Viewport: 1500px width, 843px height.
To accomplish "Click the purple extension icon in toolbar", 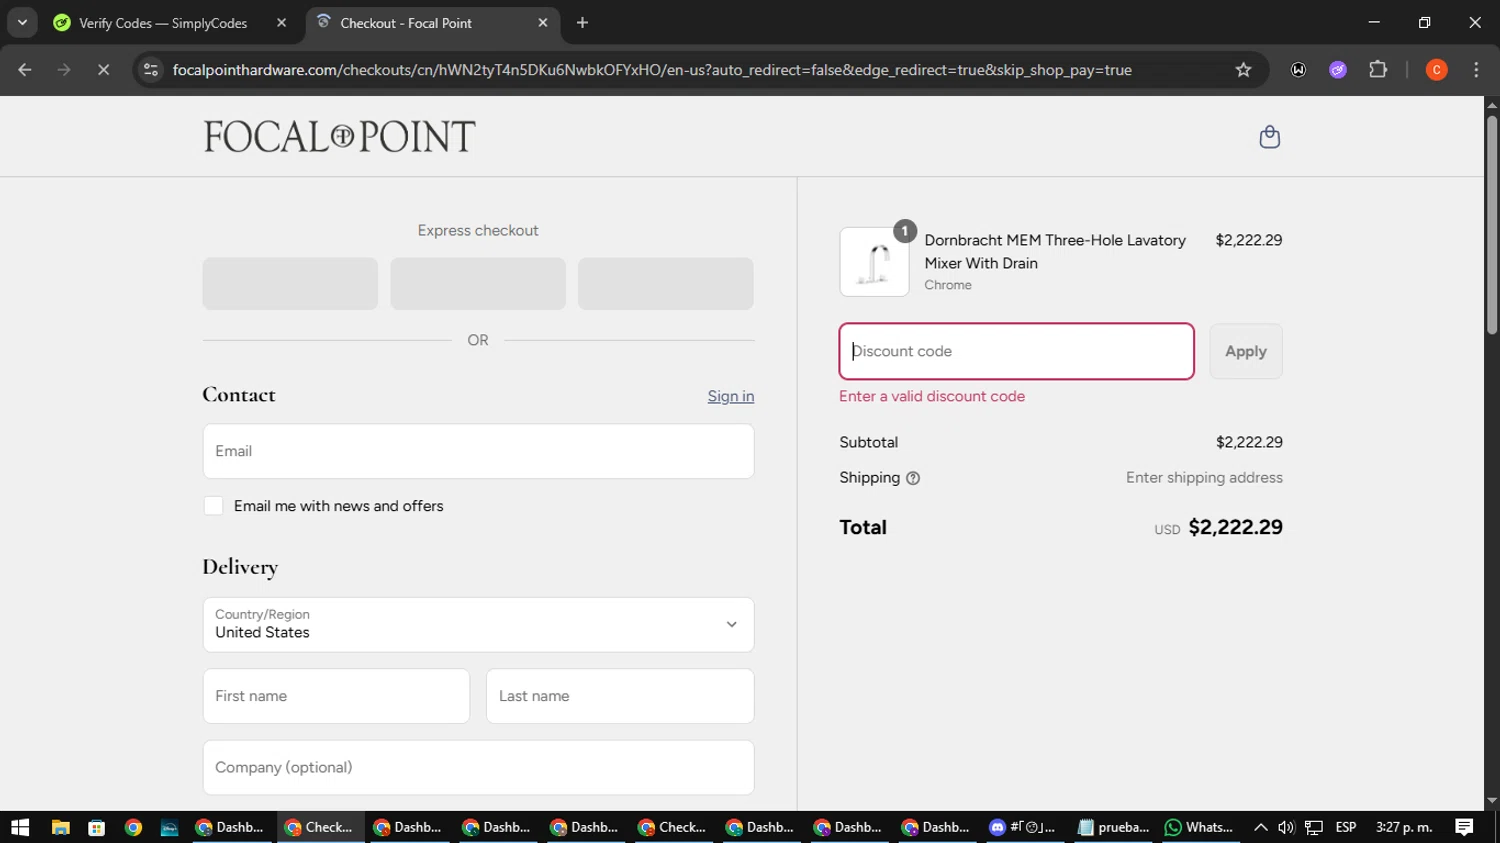I will (1338, 70).
